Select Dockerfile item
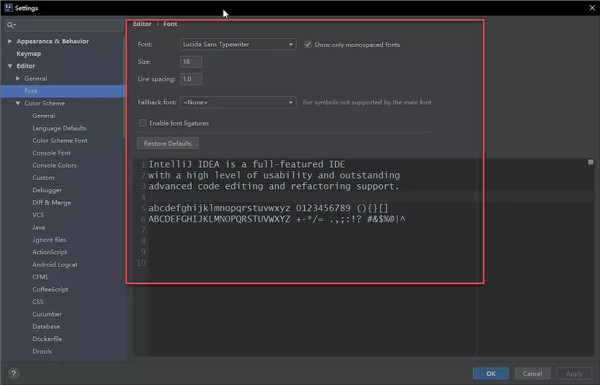 tap(47, 339)
